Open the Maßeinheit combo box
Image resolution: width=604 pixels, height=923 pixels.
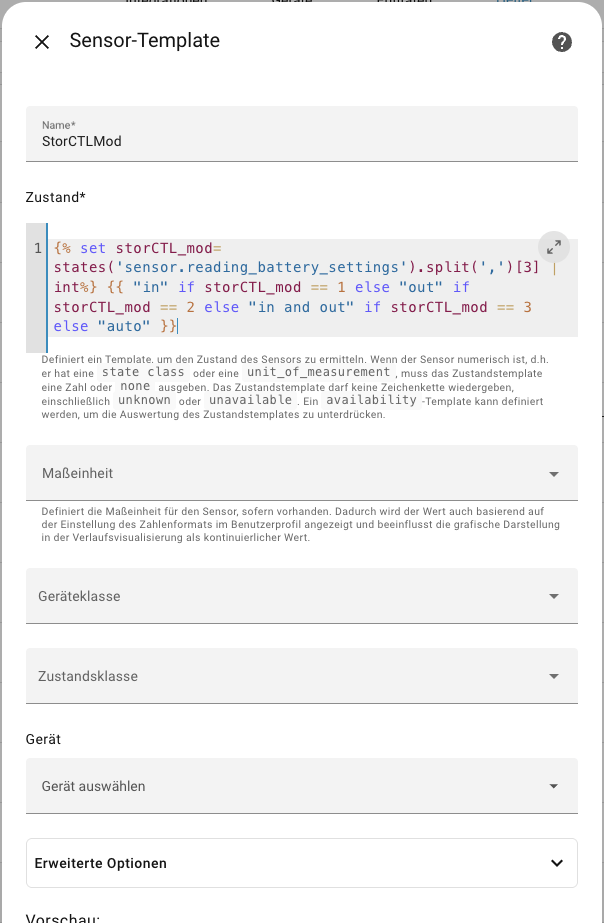tap(302, 473)
